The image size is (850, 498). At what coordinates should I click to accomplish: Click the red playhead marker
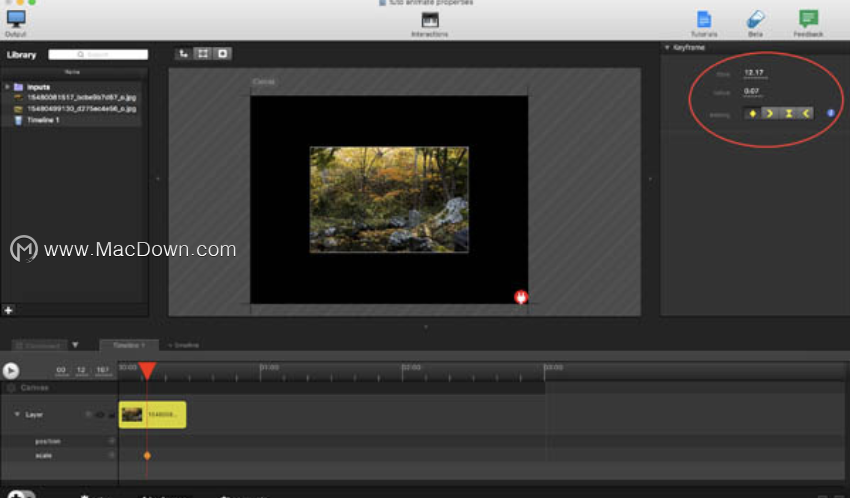pos(147,371)
